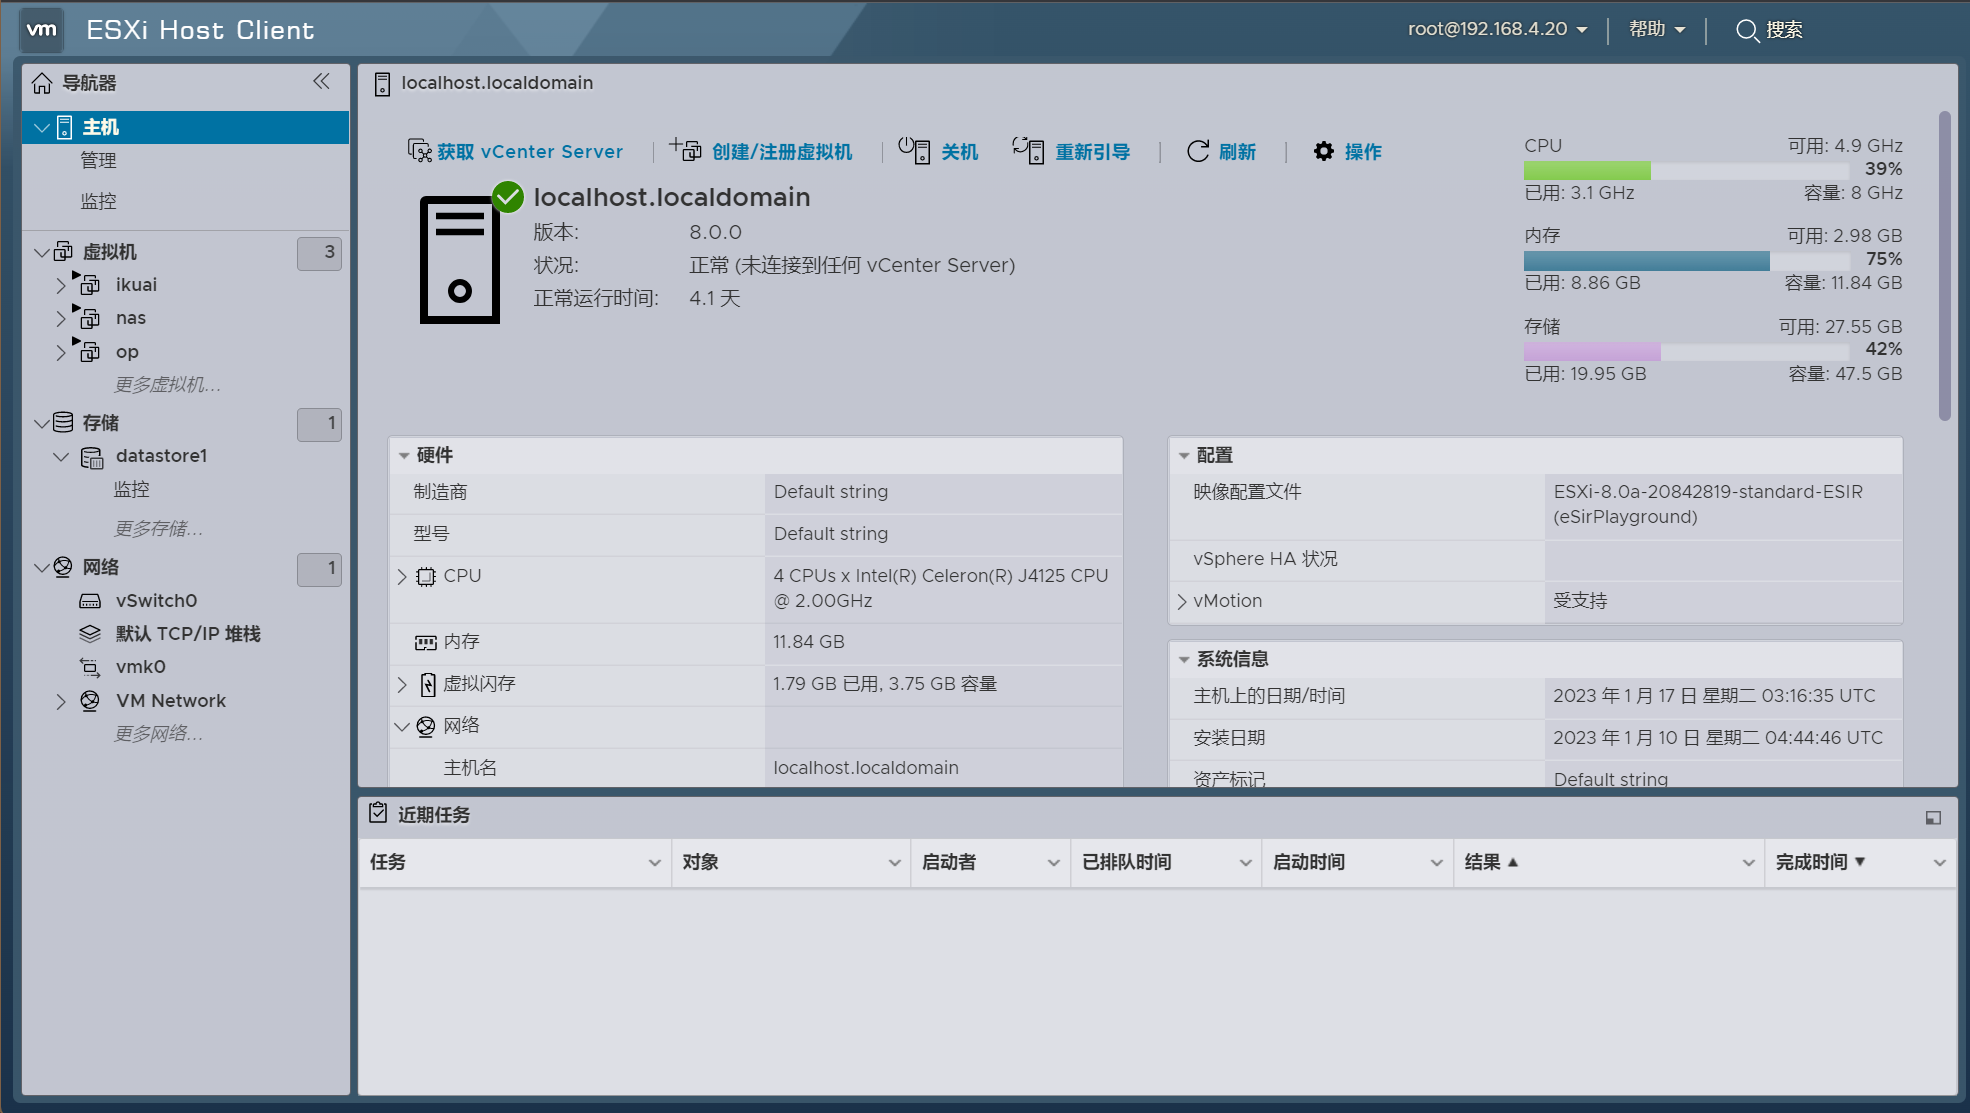Click the search magnifier icon

point(1747,31)
